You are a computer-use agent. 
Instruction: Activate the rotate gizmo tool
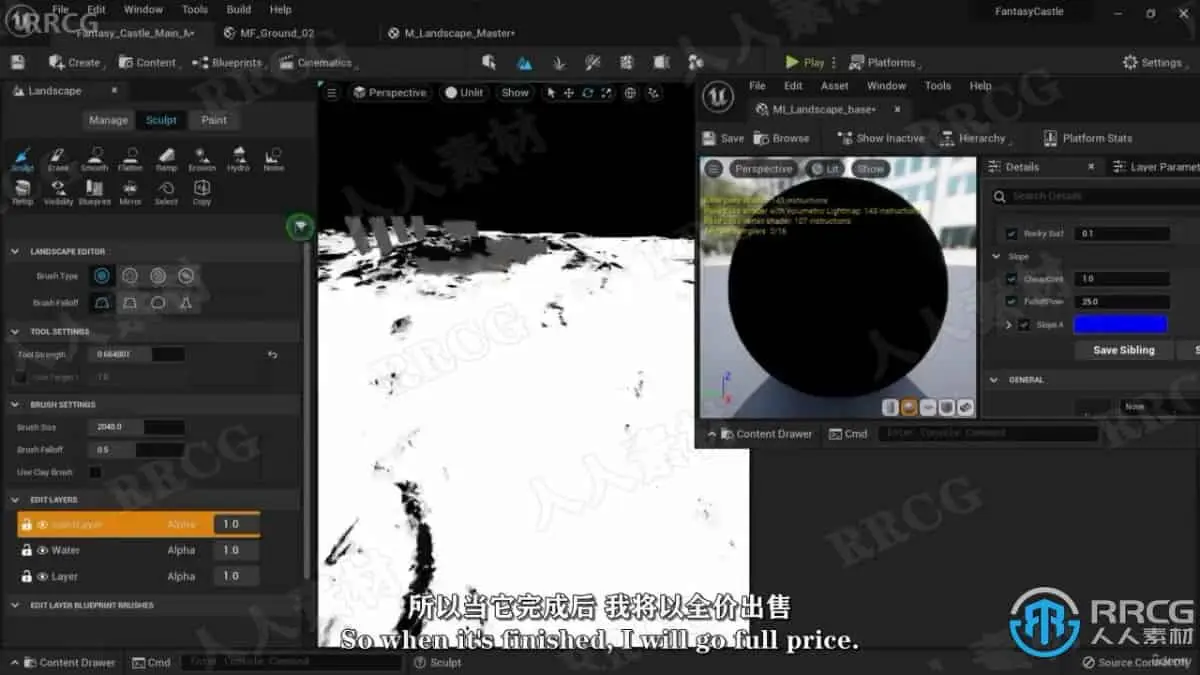588,93
